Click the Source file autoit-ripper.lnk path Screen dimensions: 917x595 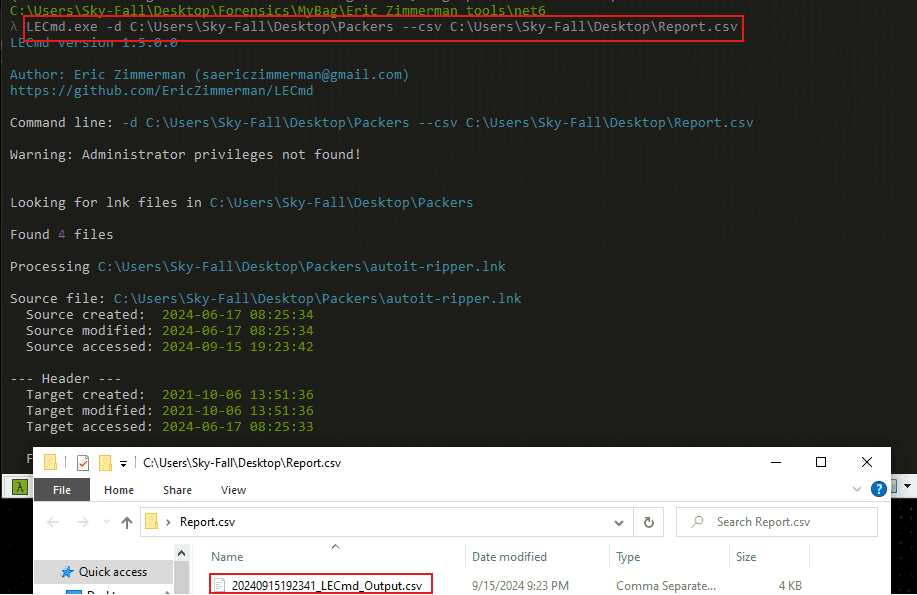(x=318, y=298)
